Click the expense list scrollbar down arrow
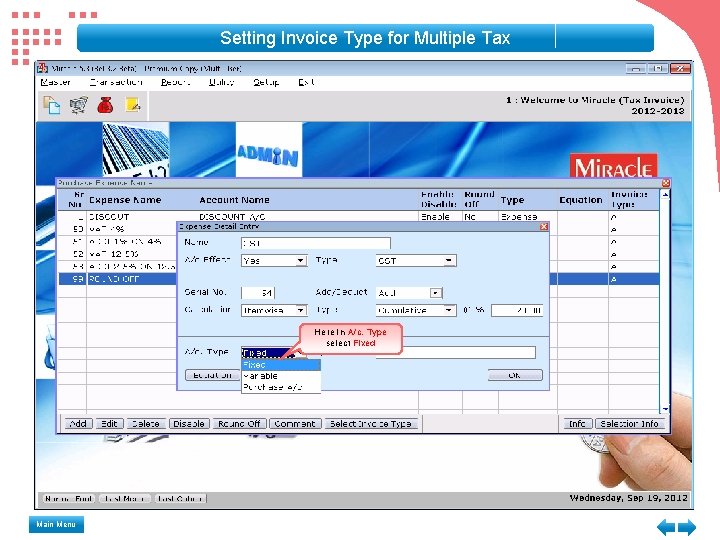Screen dimensions: 720x540 click(665, 408)
